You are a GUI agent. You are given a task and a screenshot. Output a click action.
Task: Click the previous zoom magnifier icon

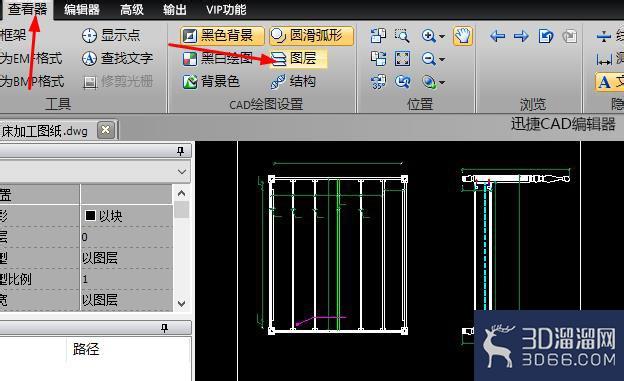coord(402,82)
